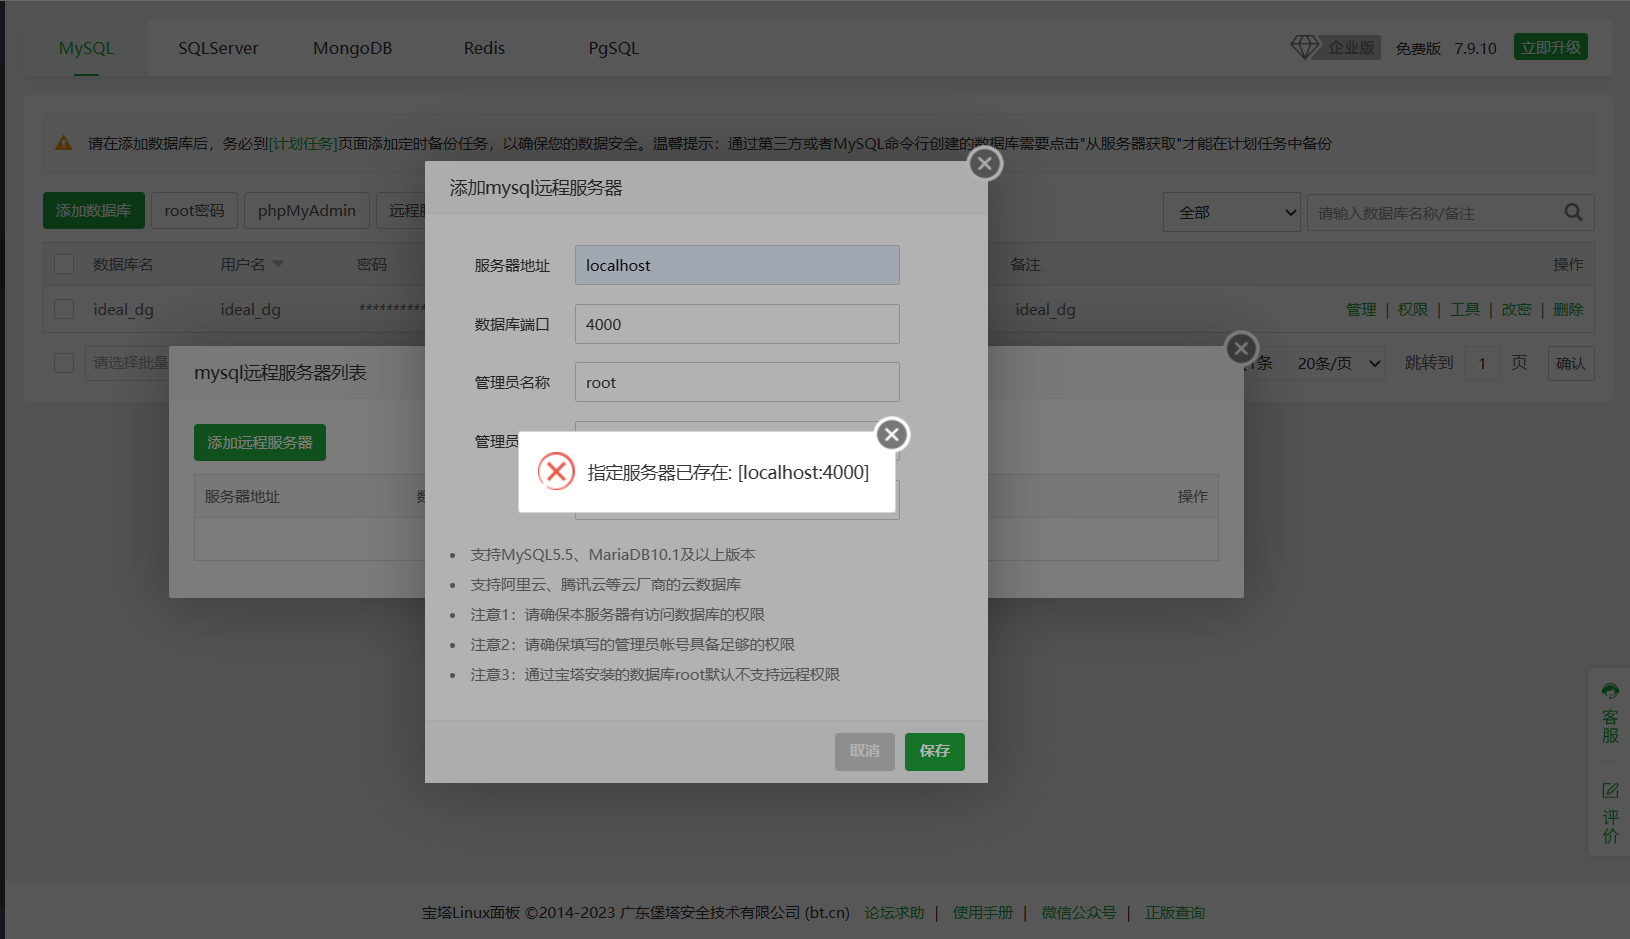Open the customer service headset icon
The width and height of the screenshot is (1630, 939).
[1610, 691]
